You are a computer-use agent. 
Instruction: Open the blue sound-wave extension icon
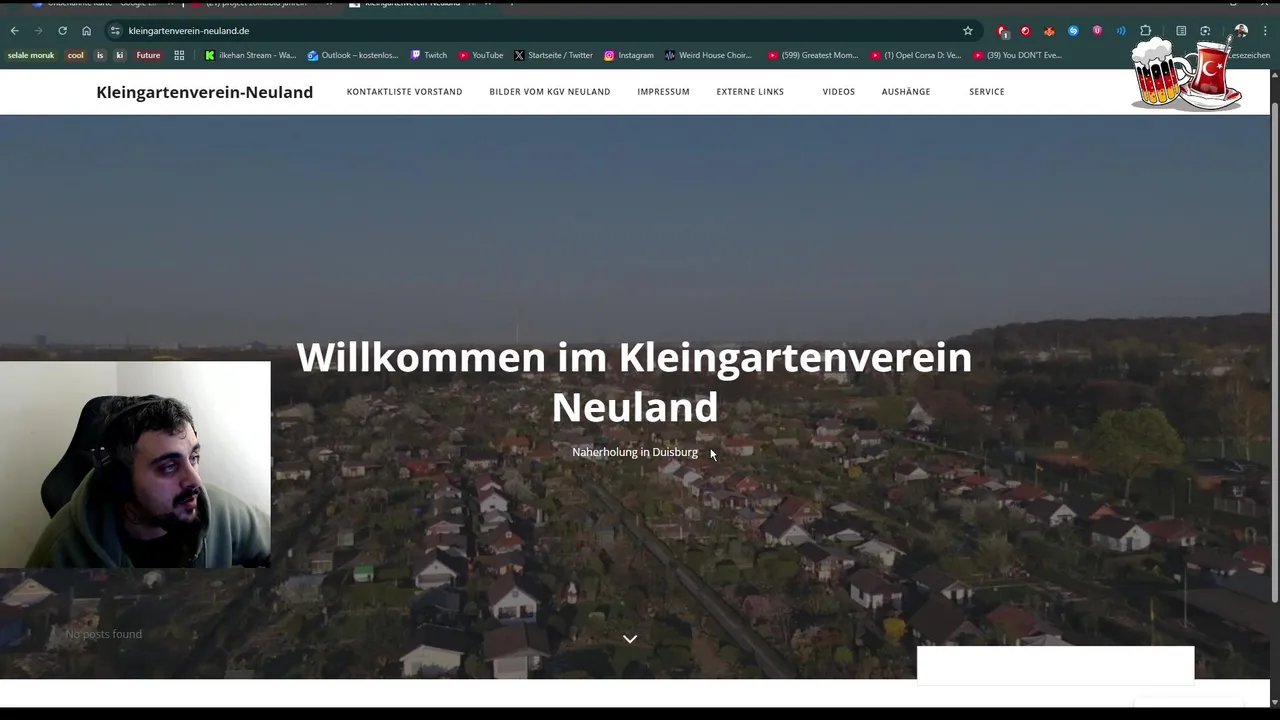[1121, 31]
